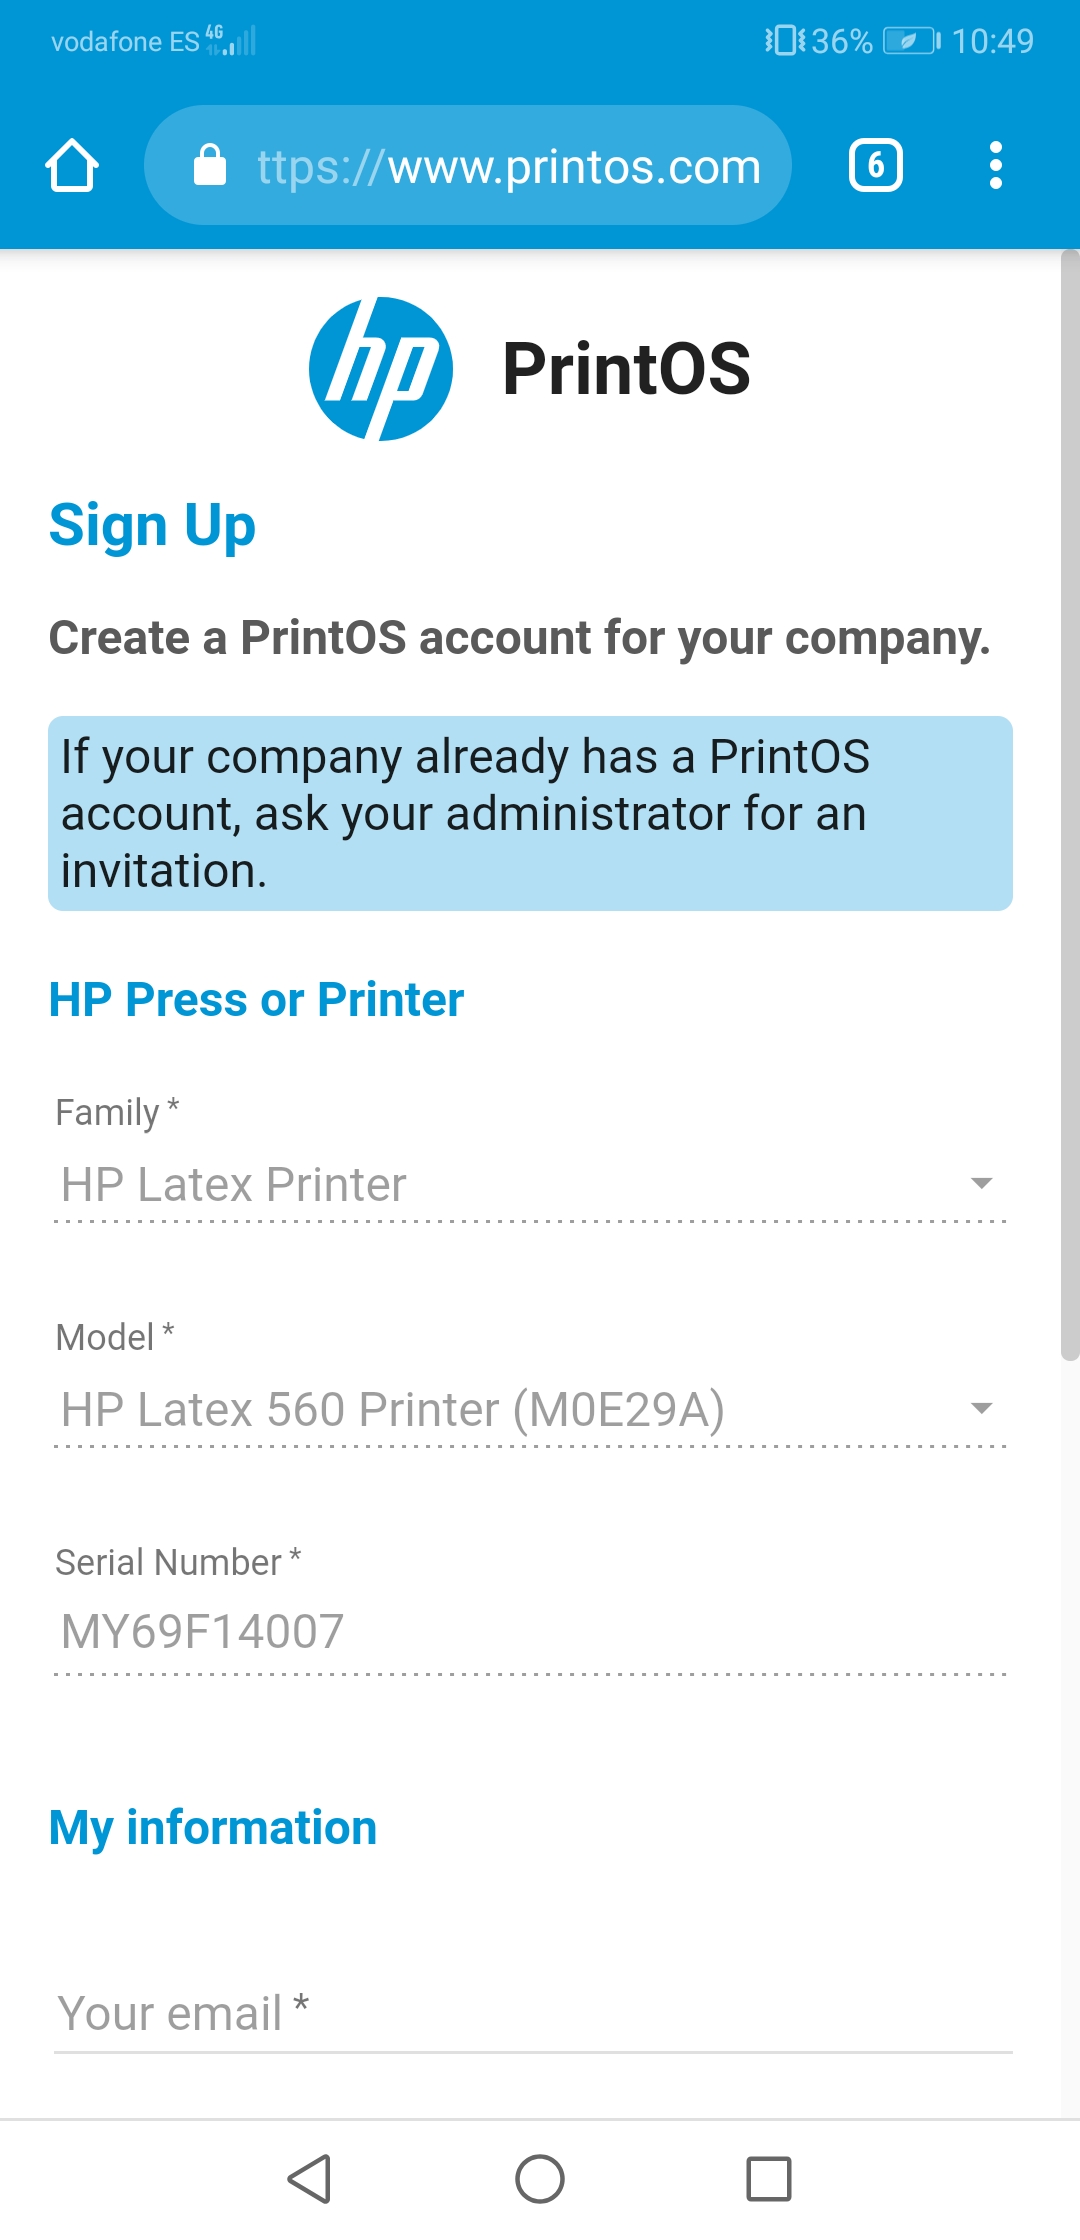Expand the Model dropdown arrow
The height and width of the screenshot is (2240, 1080).
[x=982, y=1408]
